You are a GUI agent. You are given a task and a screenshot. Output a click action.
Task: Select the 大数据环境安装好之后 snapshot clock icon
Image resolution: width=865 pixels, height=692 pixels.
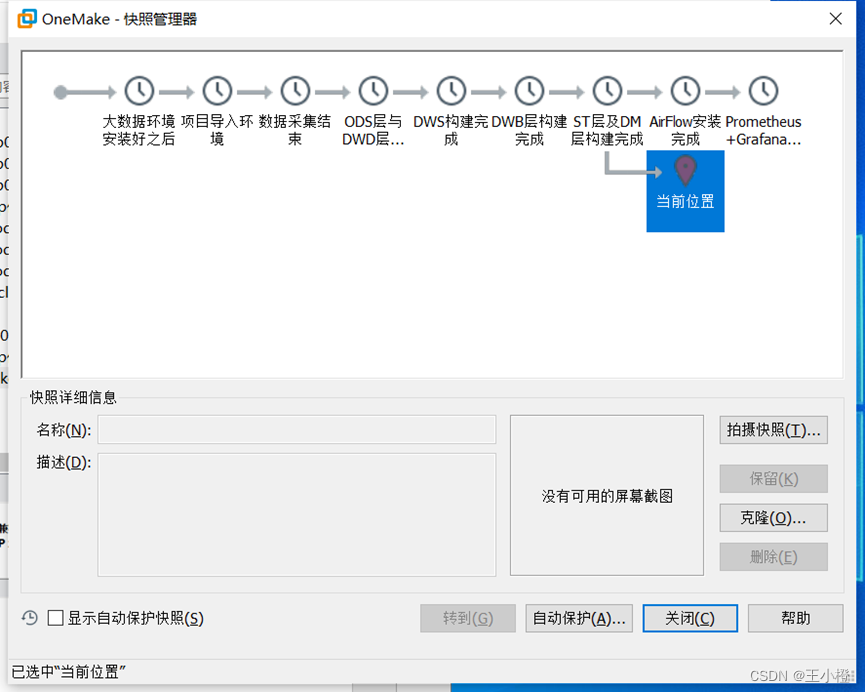tap(139, 91)
